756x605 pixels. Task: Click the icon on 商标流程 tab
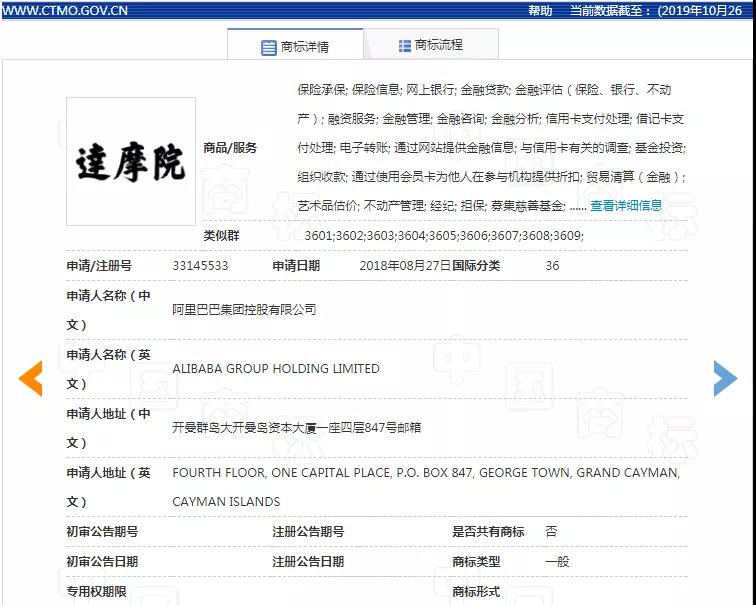click(x=405, y=46)
